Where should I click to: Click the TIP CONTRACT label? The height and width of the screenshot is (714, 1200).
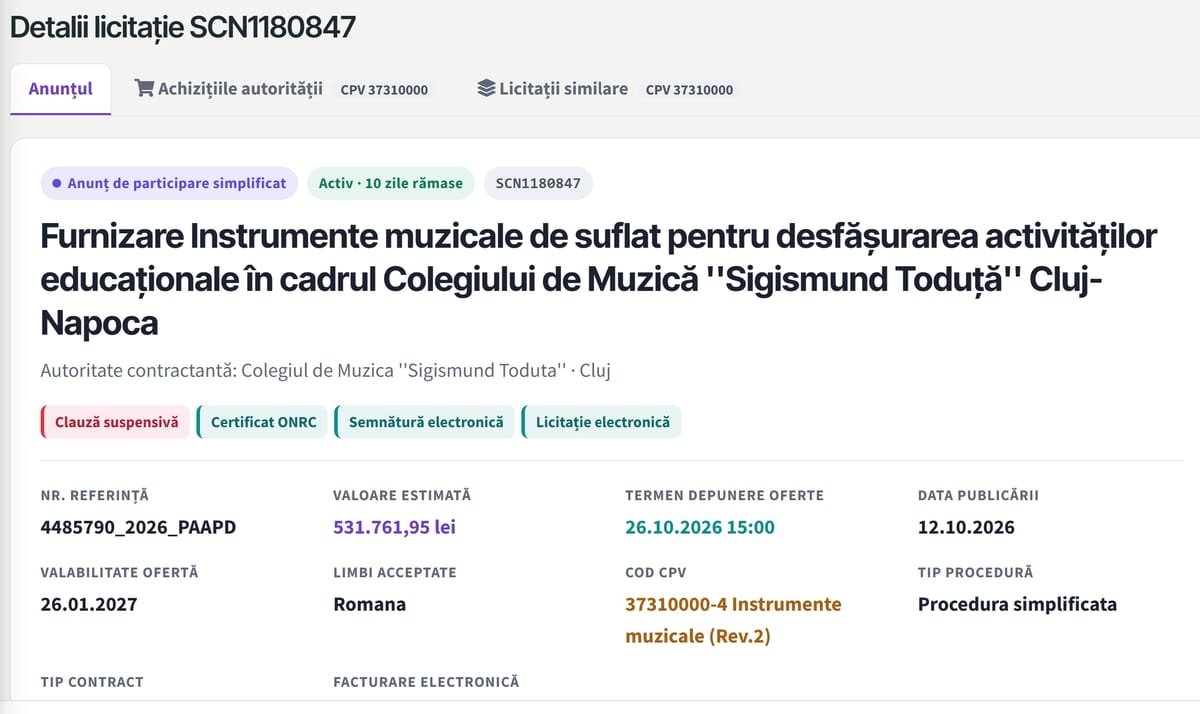coord(92,682)
